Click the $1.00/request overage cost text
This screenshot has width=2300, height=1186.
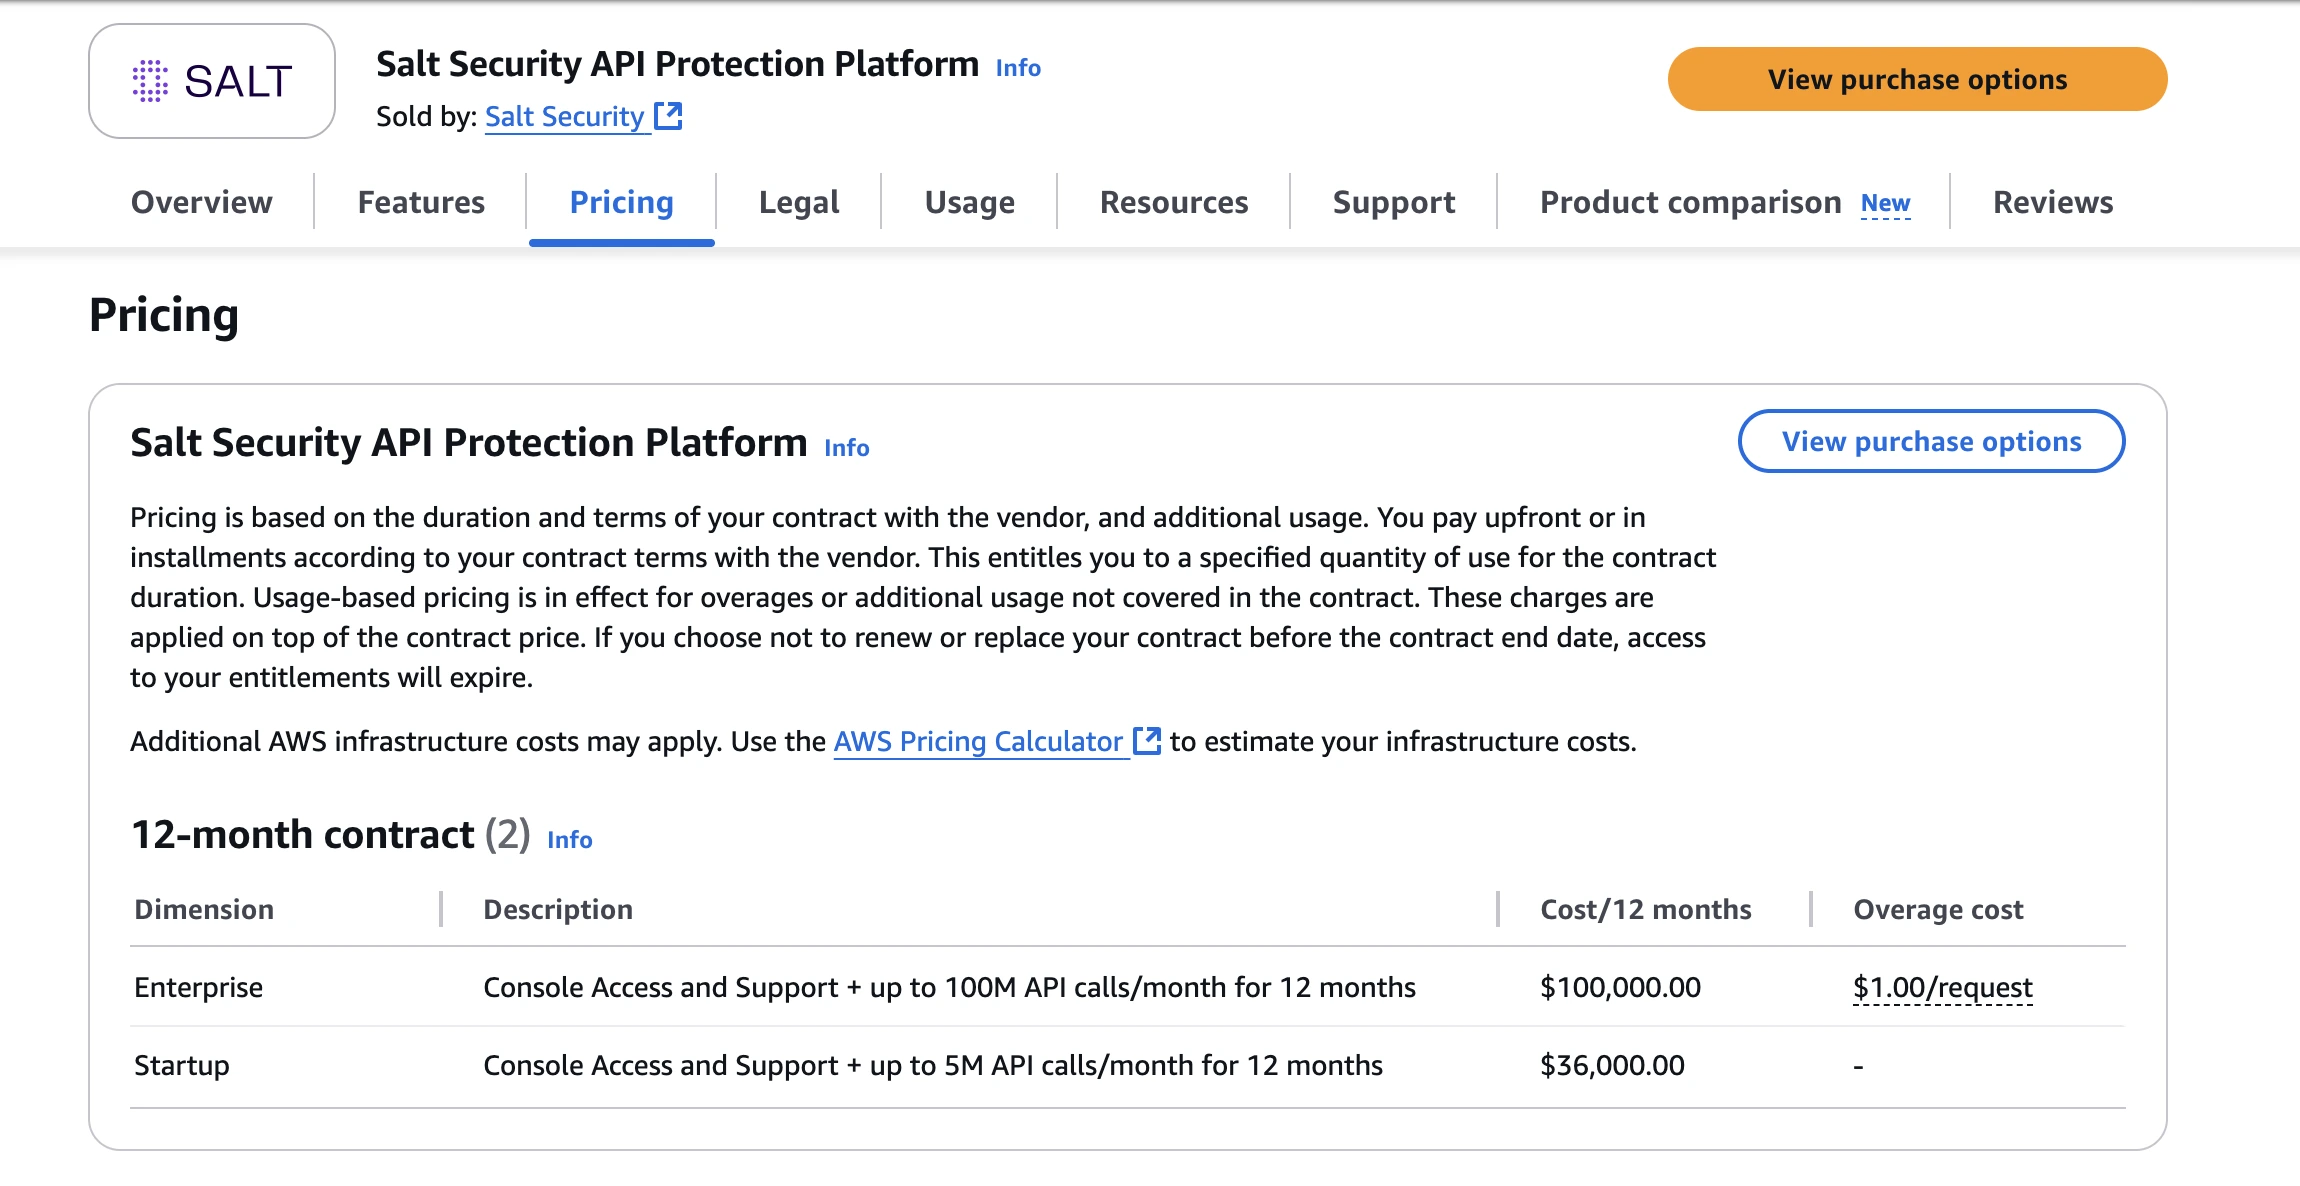coord(1942,987)
